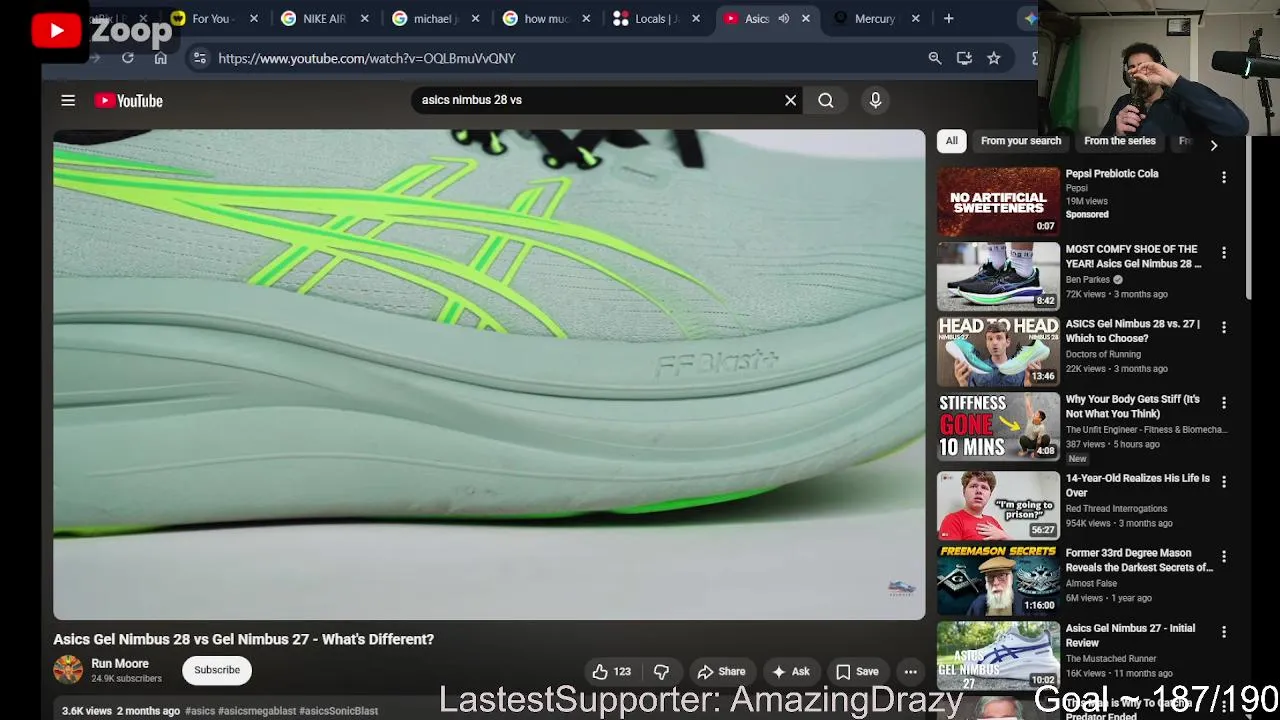Screen dimensions: 1280x720
Task: Save the video to a playlist
Action: (x=857, y=672)
